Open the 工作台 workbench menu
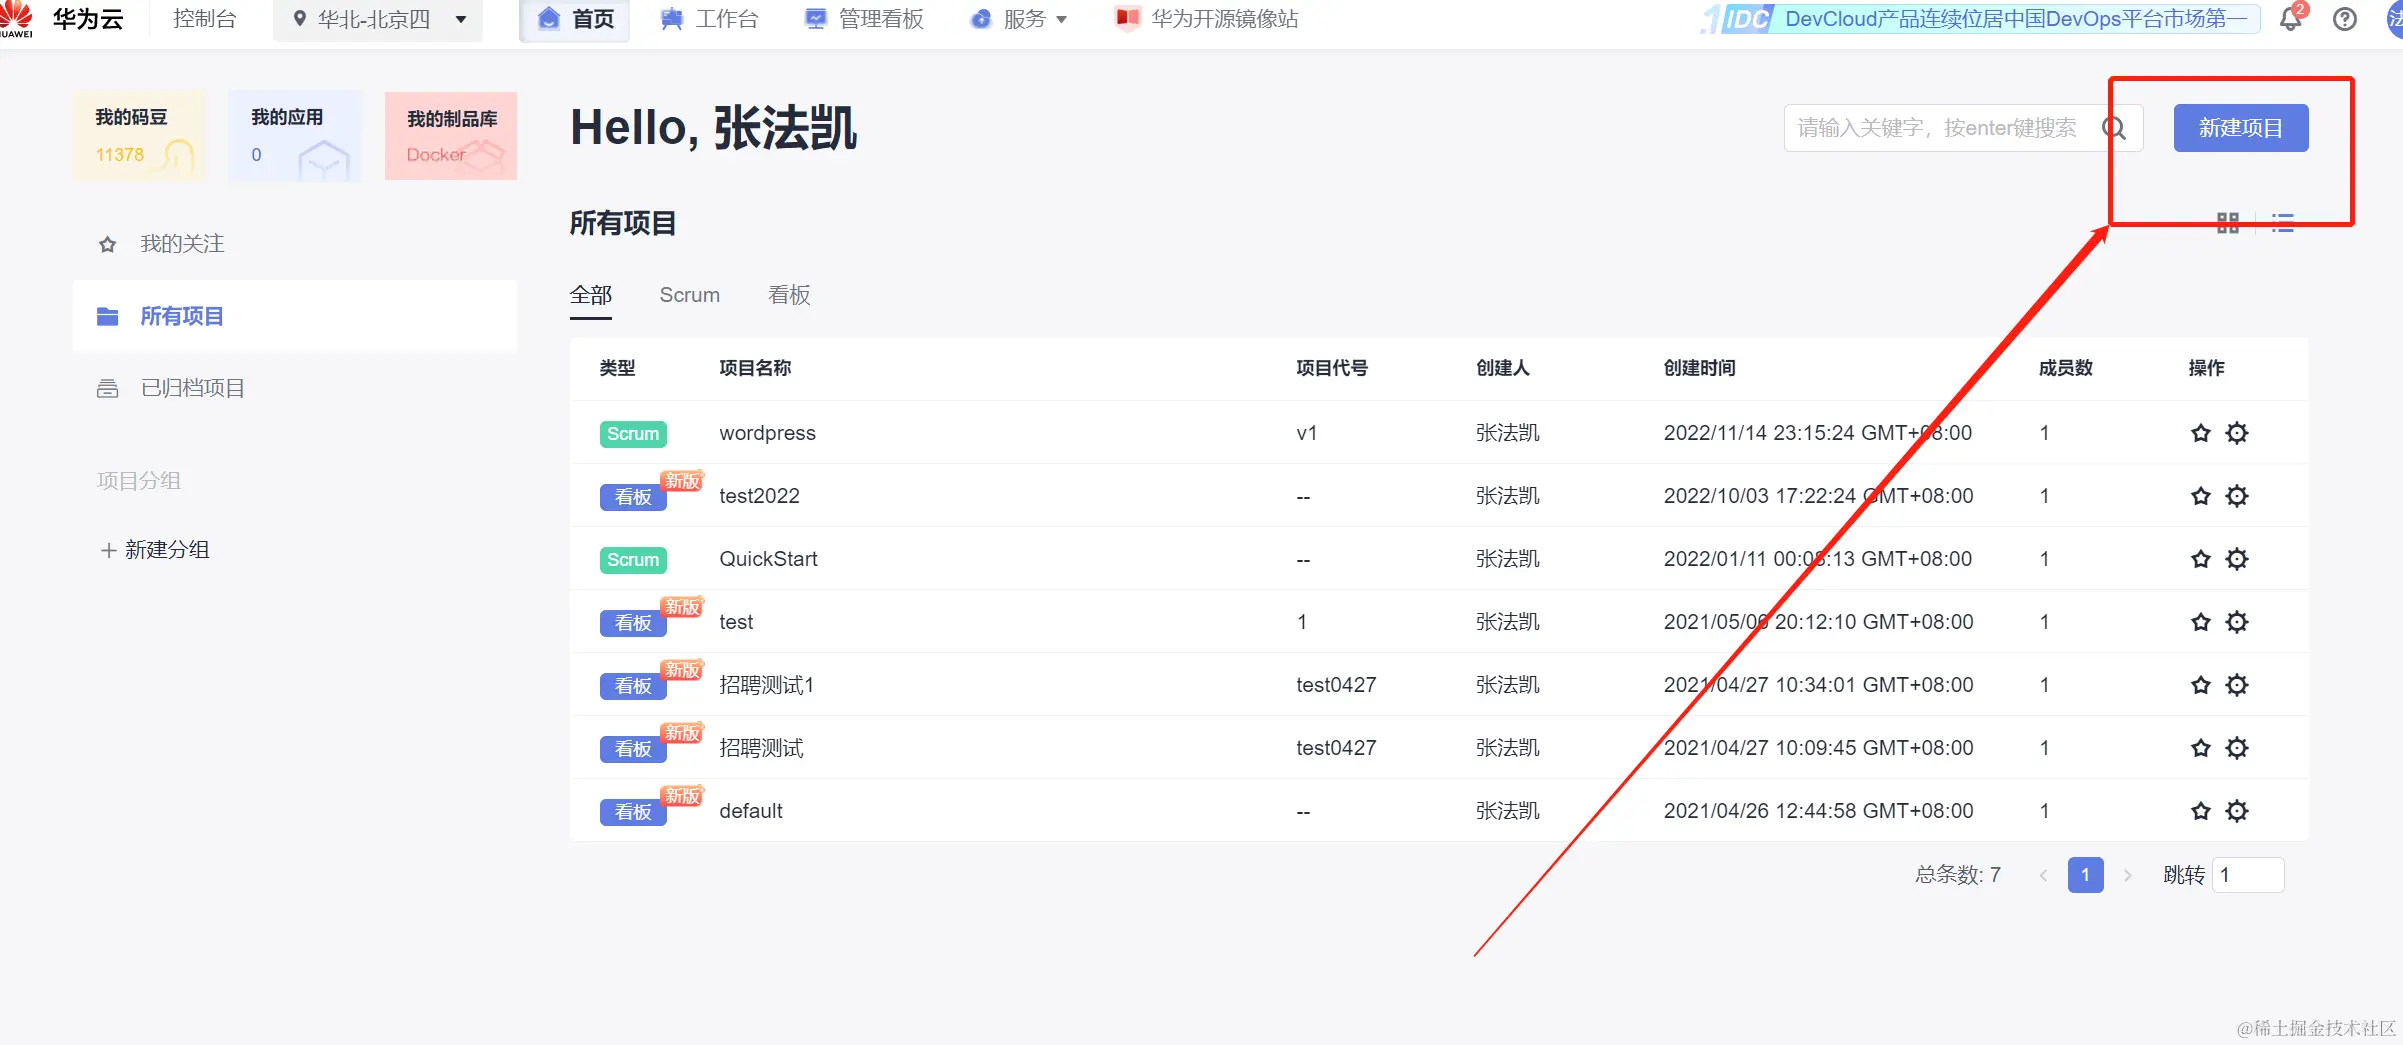 709,19
